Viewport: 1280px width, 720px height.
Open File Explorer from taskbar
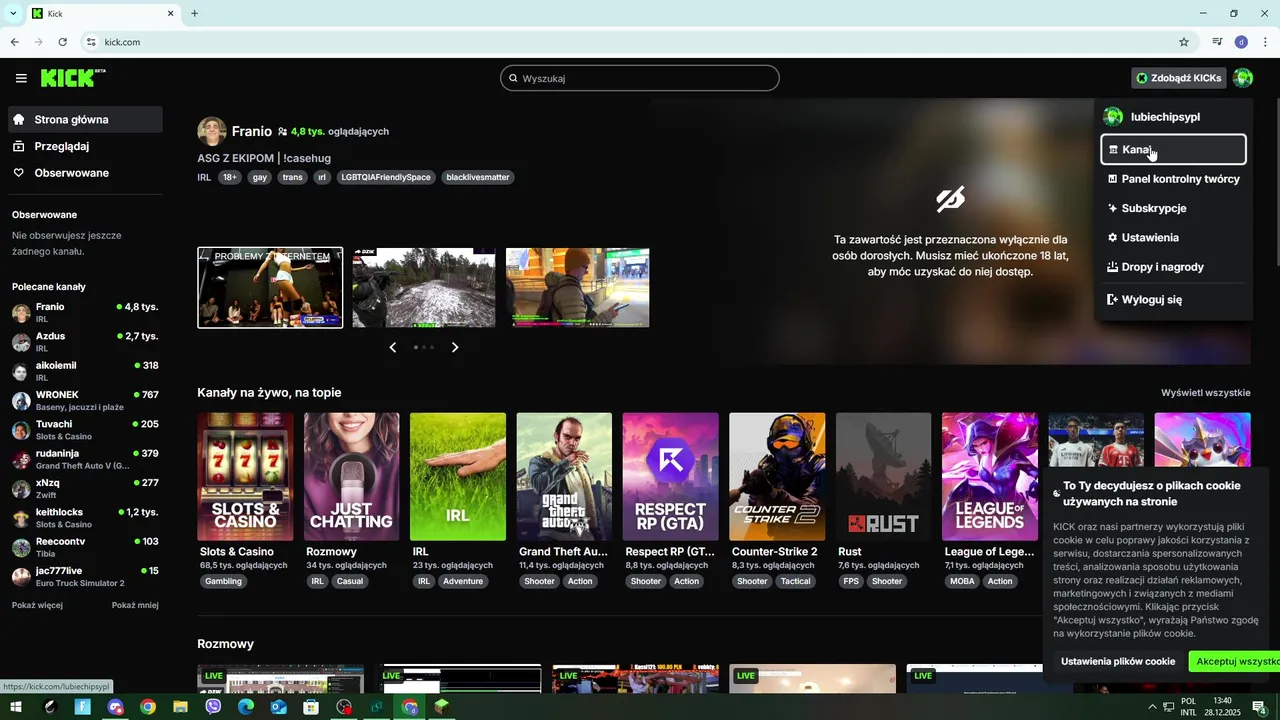coord(180,707)
